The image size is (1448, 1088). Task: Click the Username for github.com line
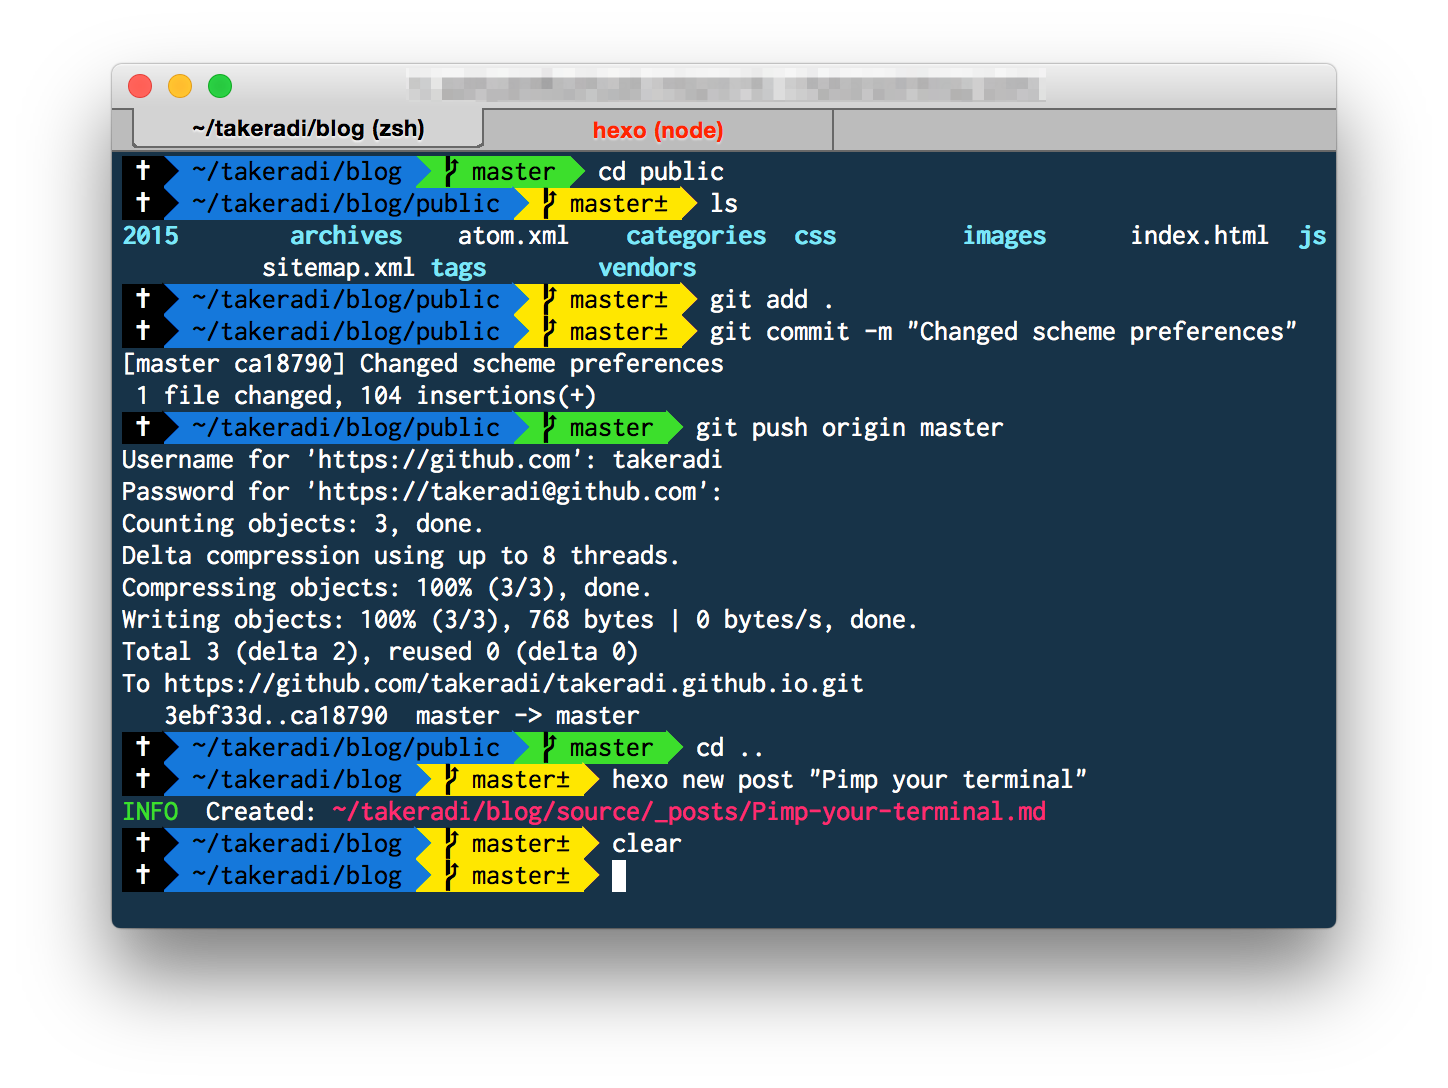pyautogui.click(x=422, y=460)
